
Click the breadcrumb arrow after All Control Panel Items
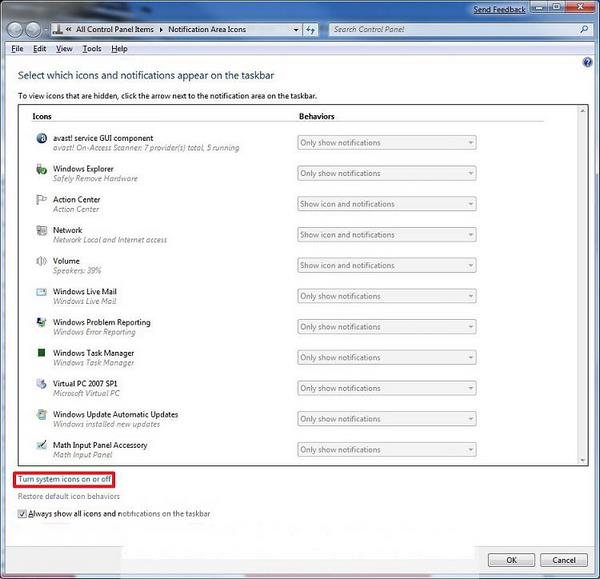(161, 29)
